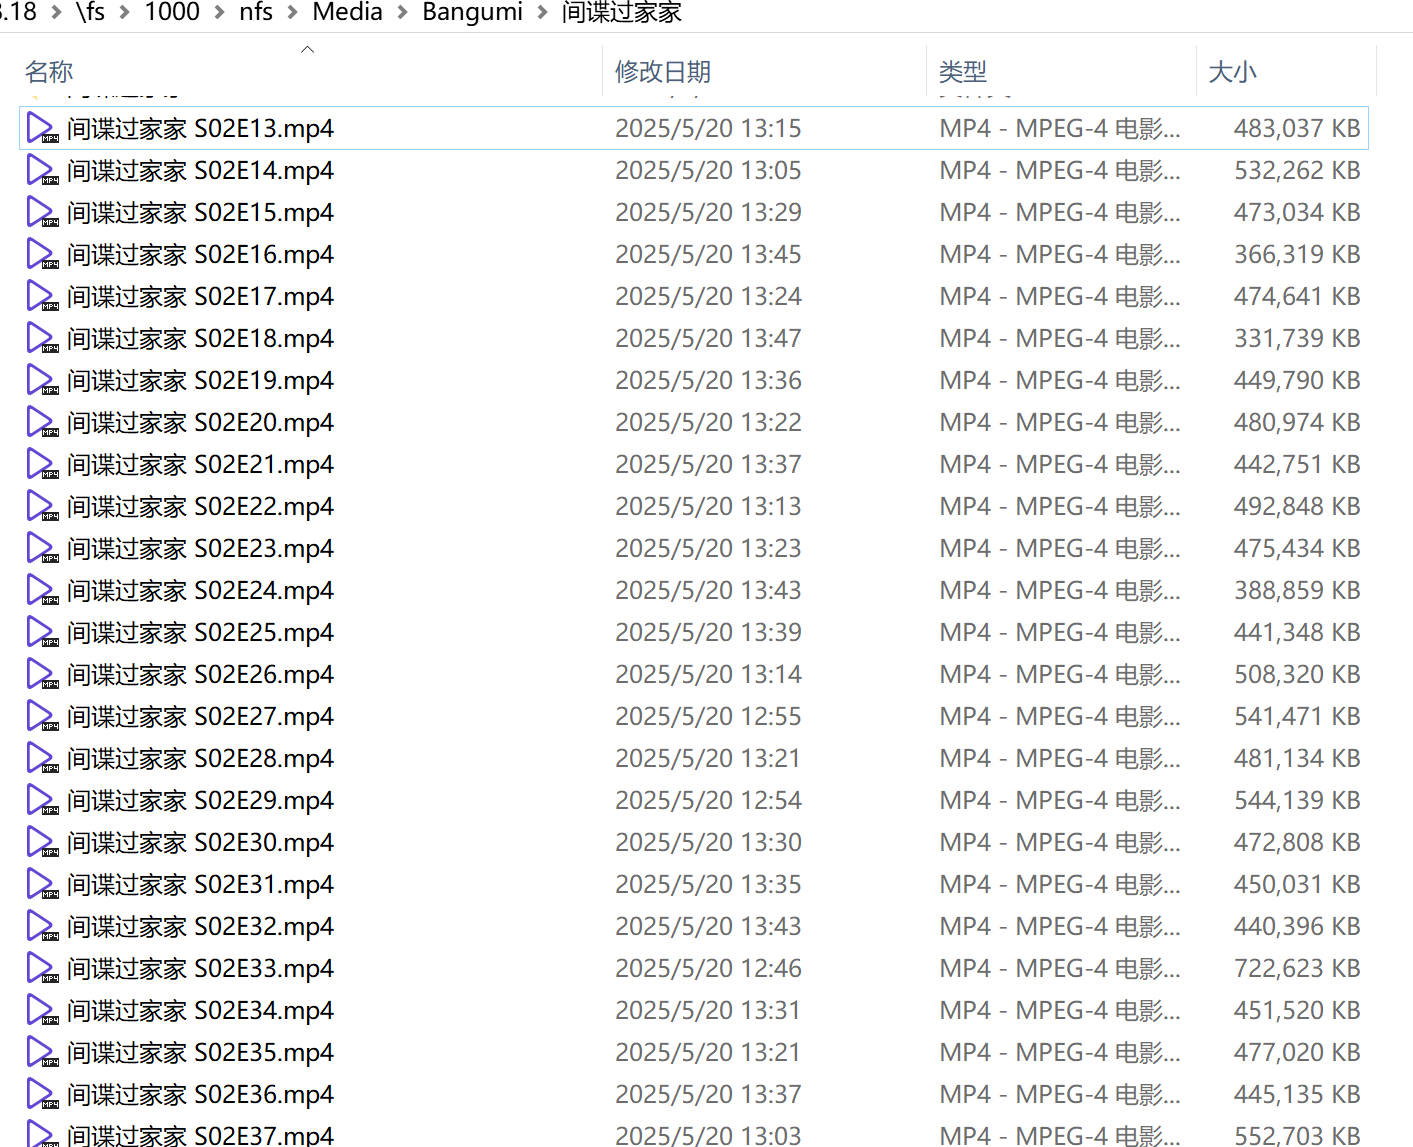The width and height of the screenshot is (1413, 1147).
Task: Go to nfs folder in breadcrumb
Action: (256, 12)
